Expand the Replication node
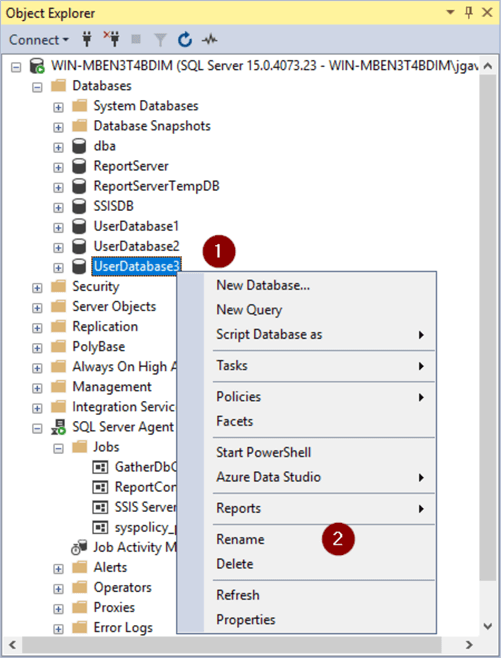This screenshot has height=658, width=501. coord(37,328)
